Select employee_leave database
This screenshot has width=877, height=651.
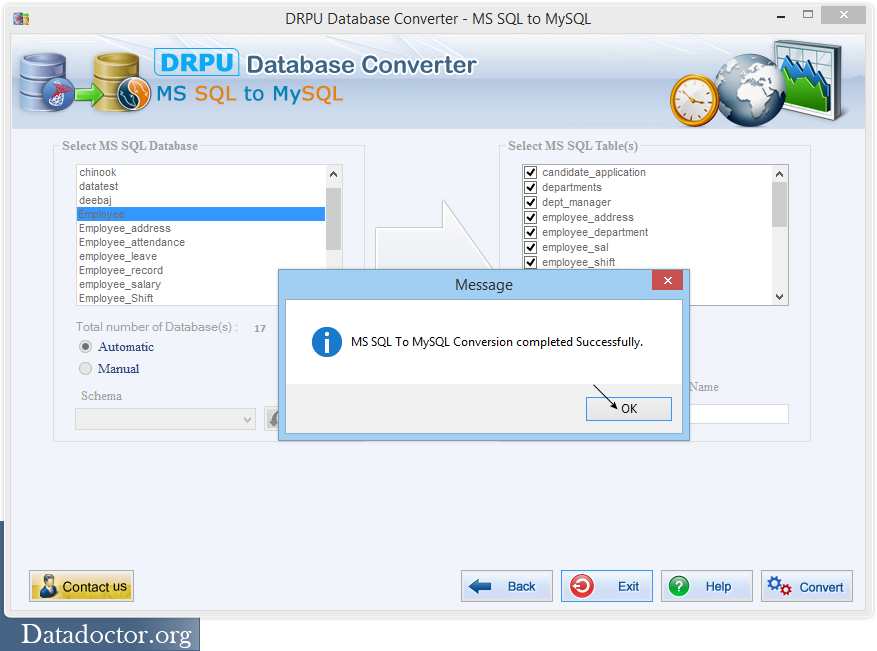pos(200,256)
